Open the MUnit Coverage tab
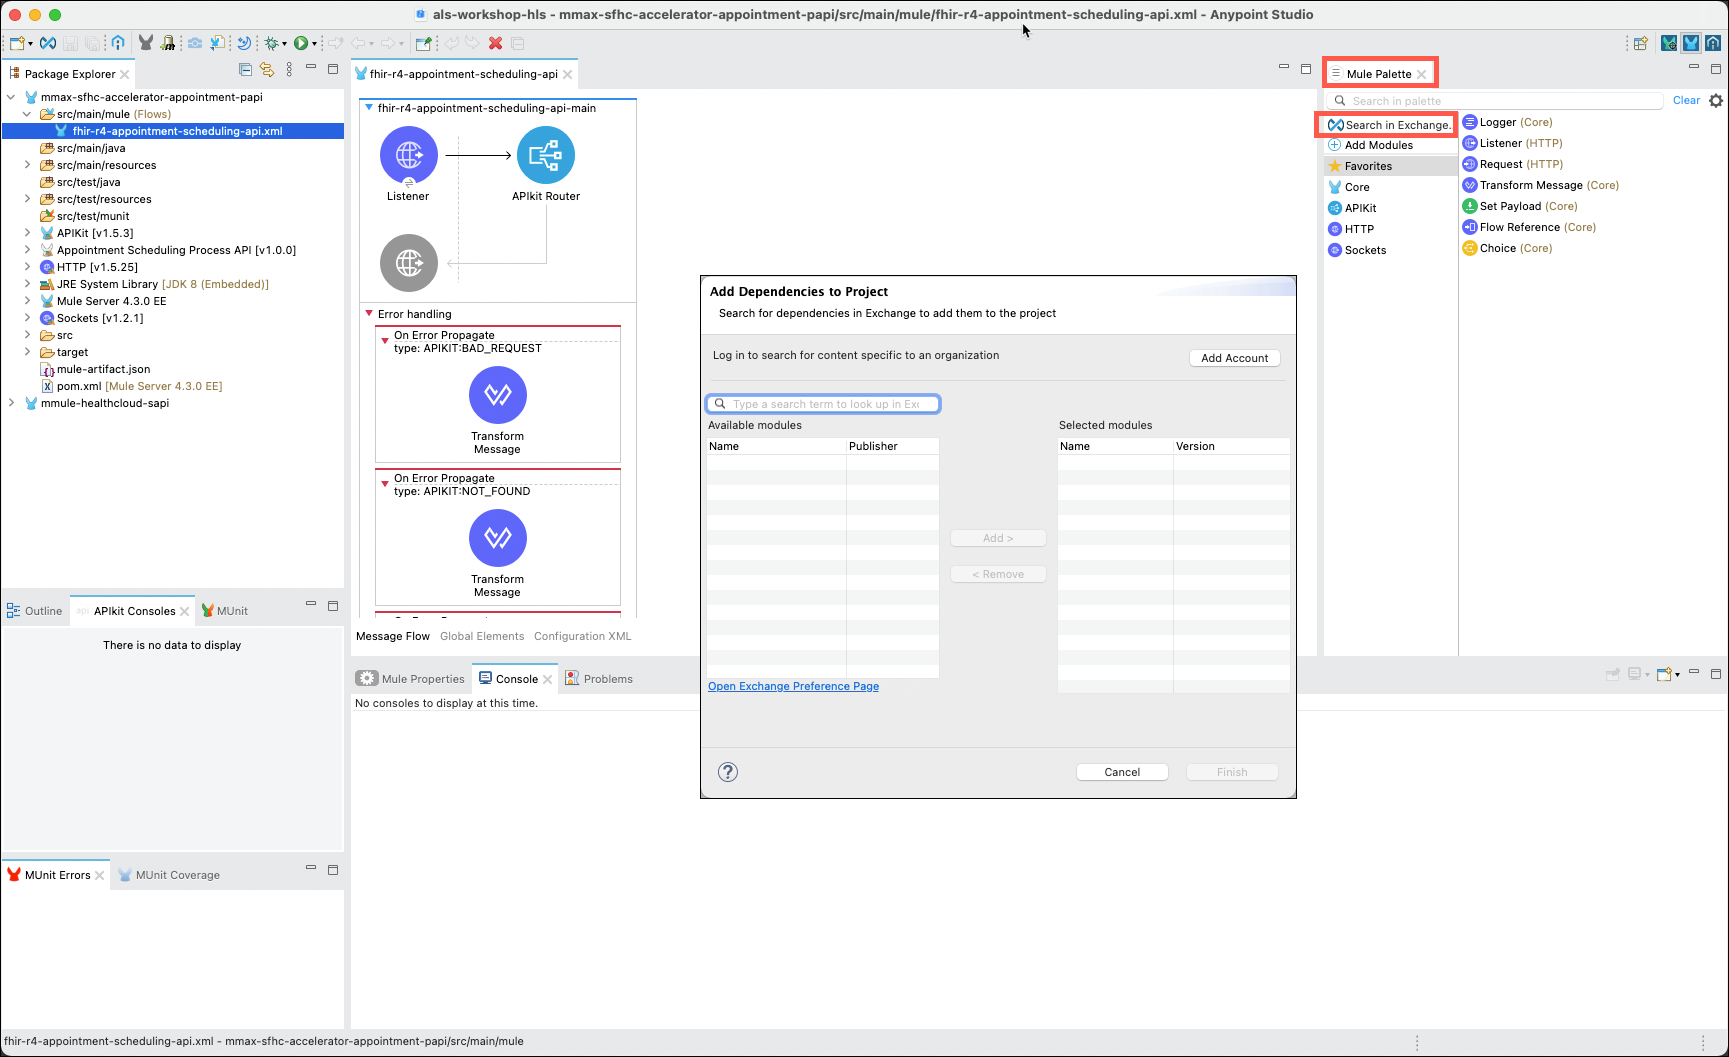This screenshot has width=1729, height=1057. click(x=169, y=875)
